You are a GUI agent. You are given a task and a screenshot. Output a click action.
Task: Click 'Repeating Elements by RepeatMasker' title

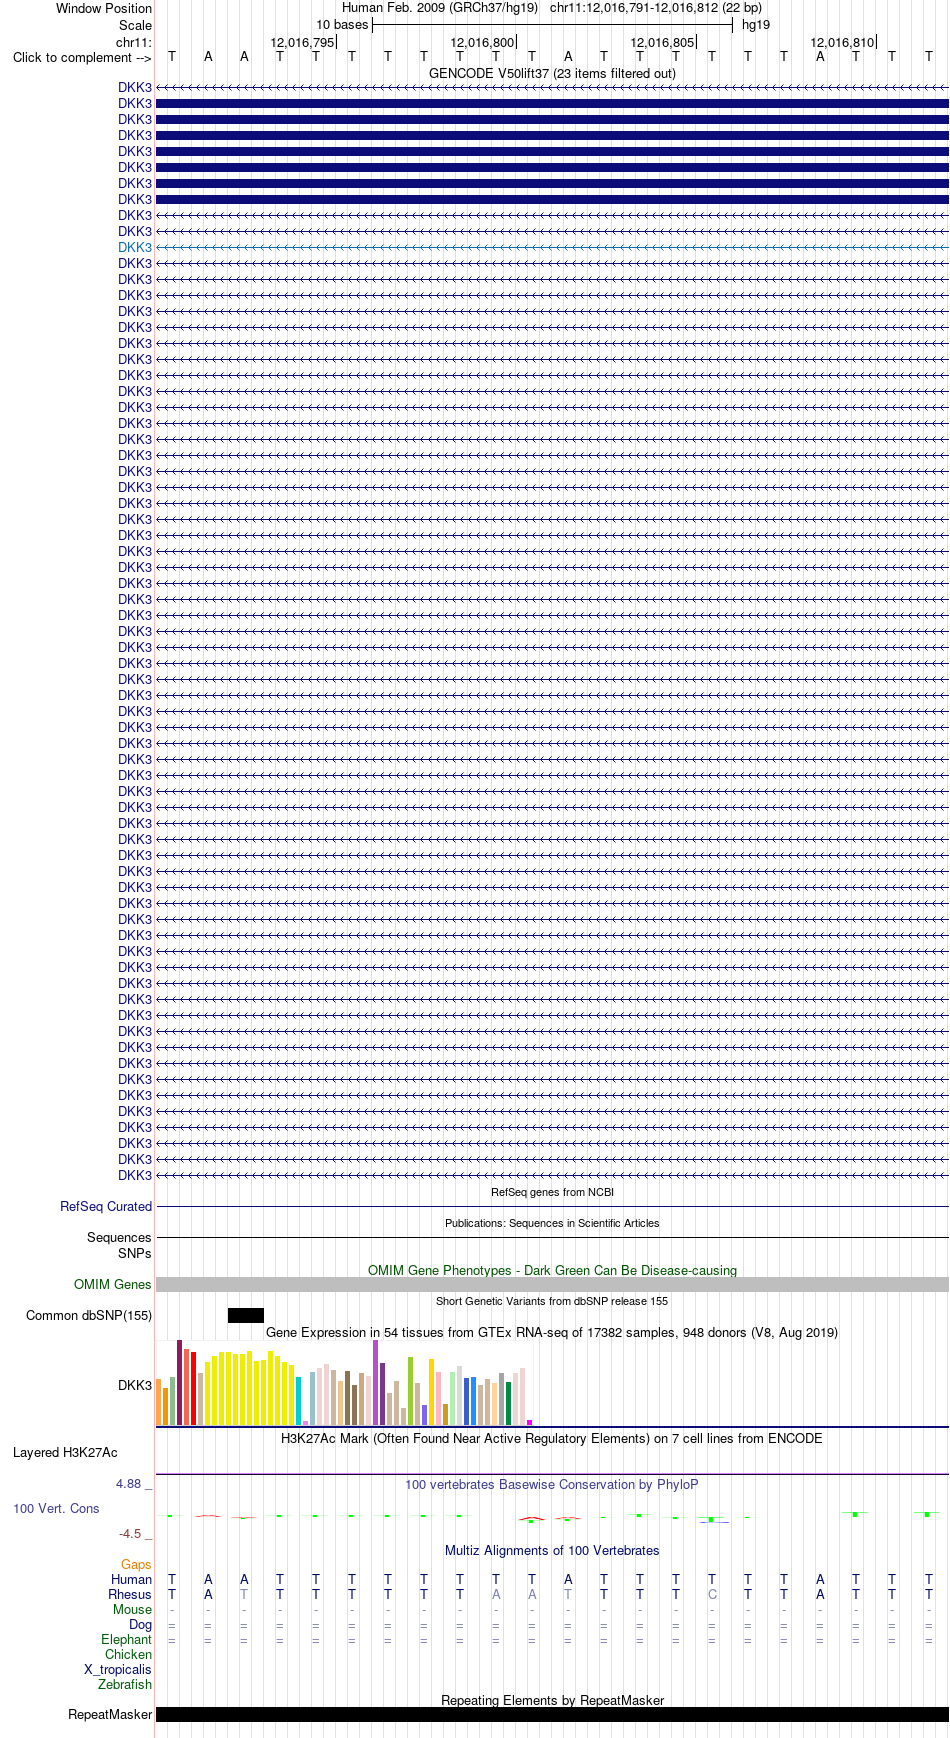coord(552,1700)
